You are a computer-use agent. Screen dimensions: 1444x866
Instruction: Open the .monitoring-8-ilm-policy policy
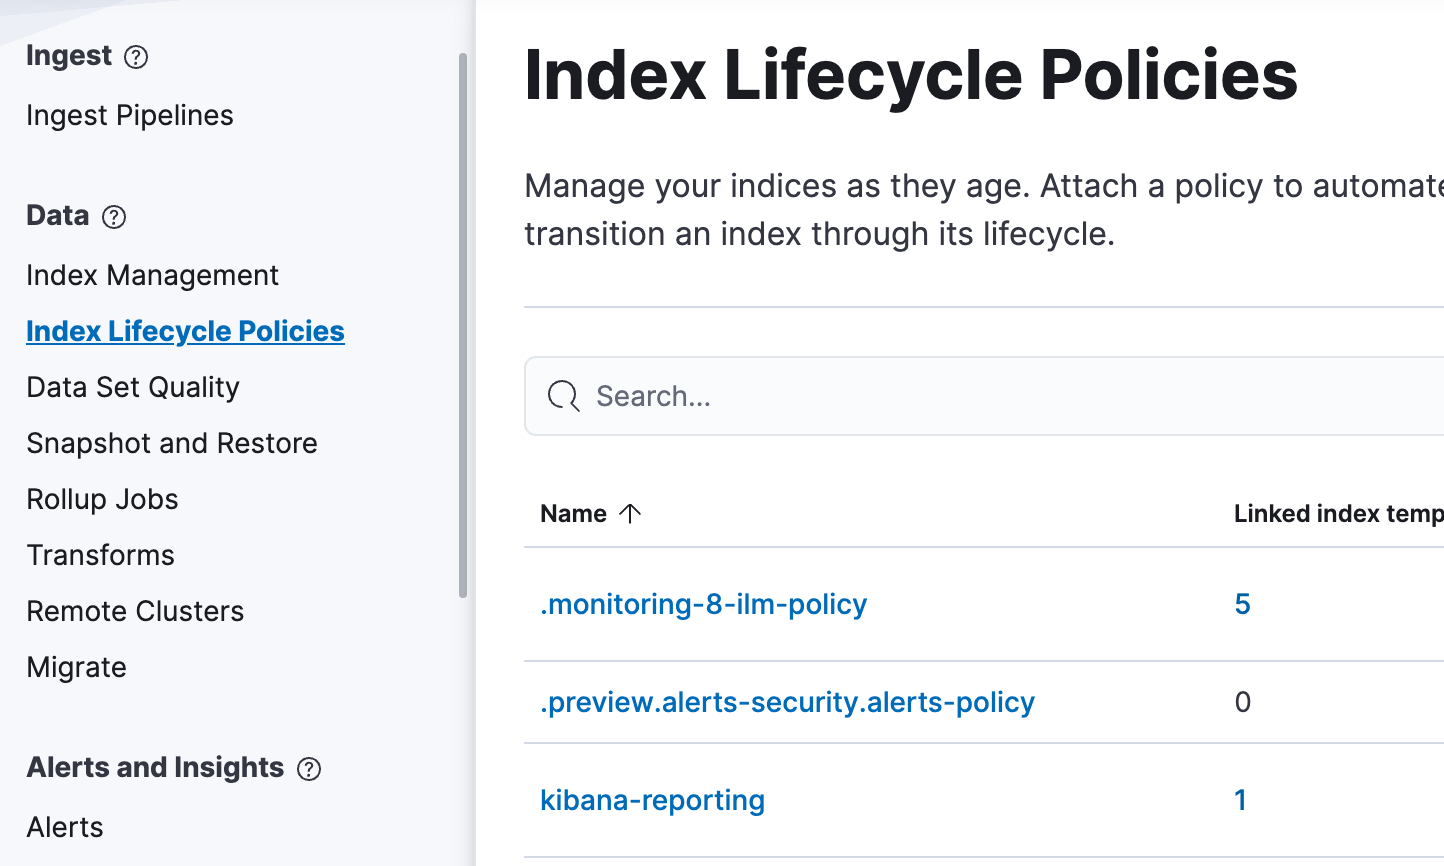703,604
